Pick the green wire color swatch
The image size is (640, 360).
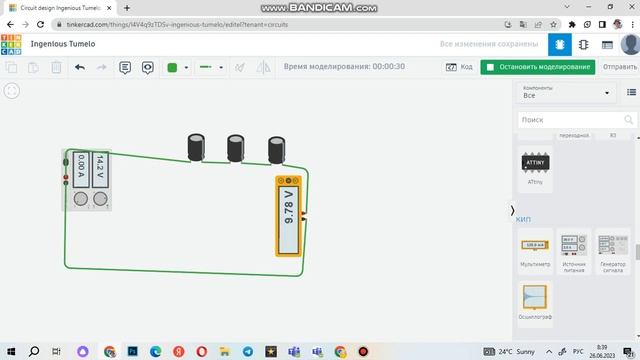[x=172, y=67]
